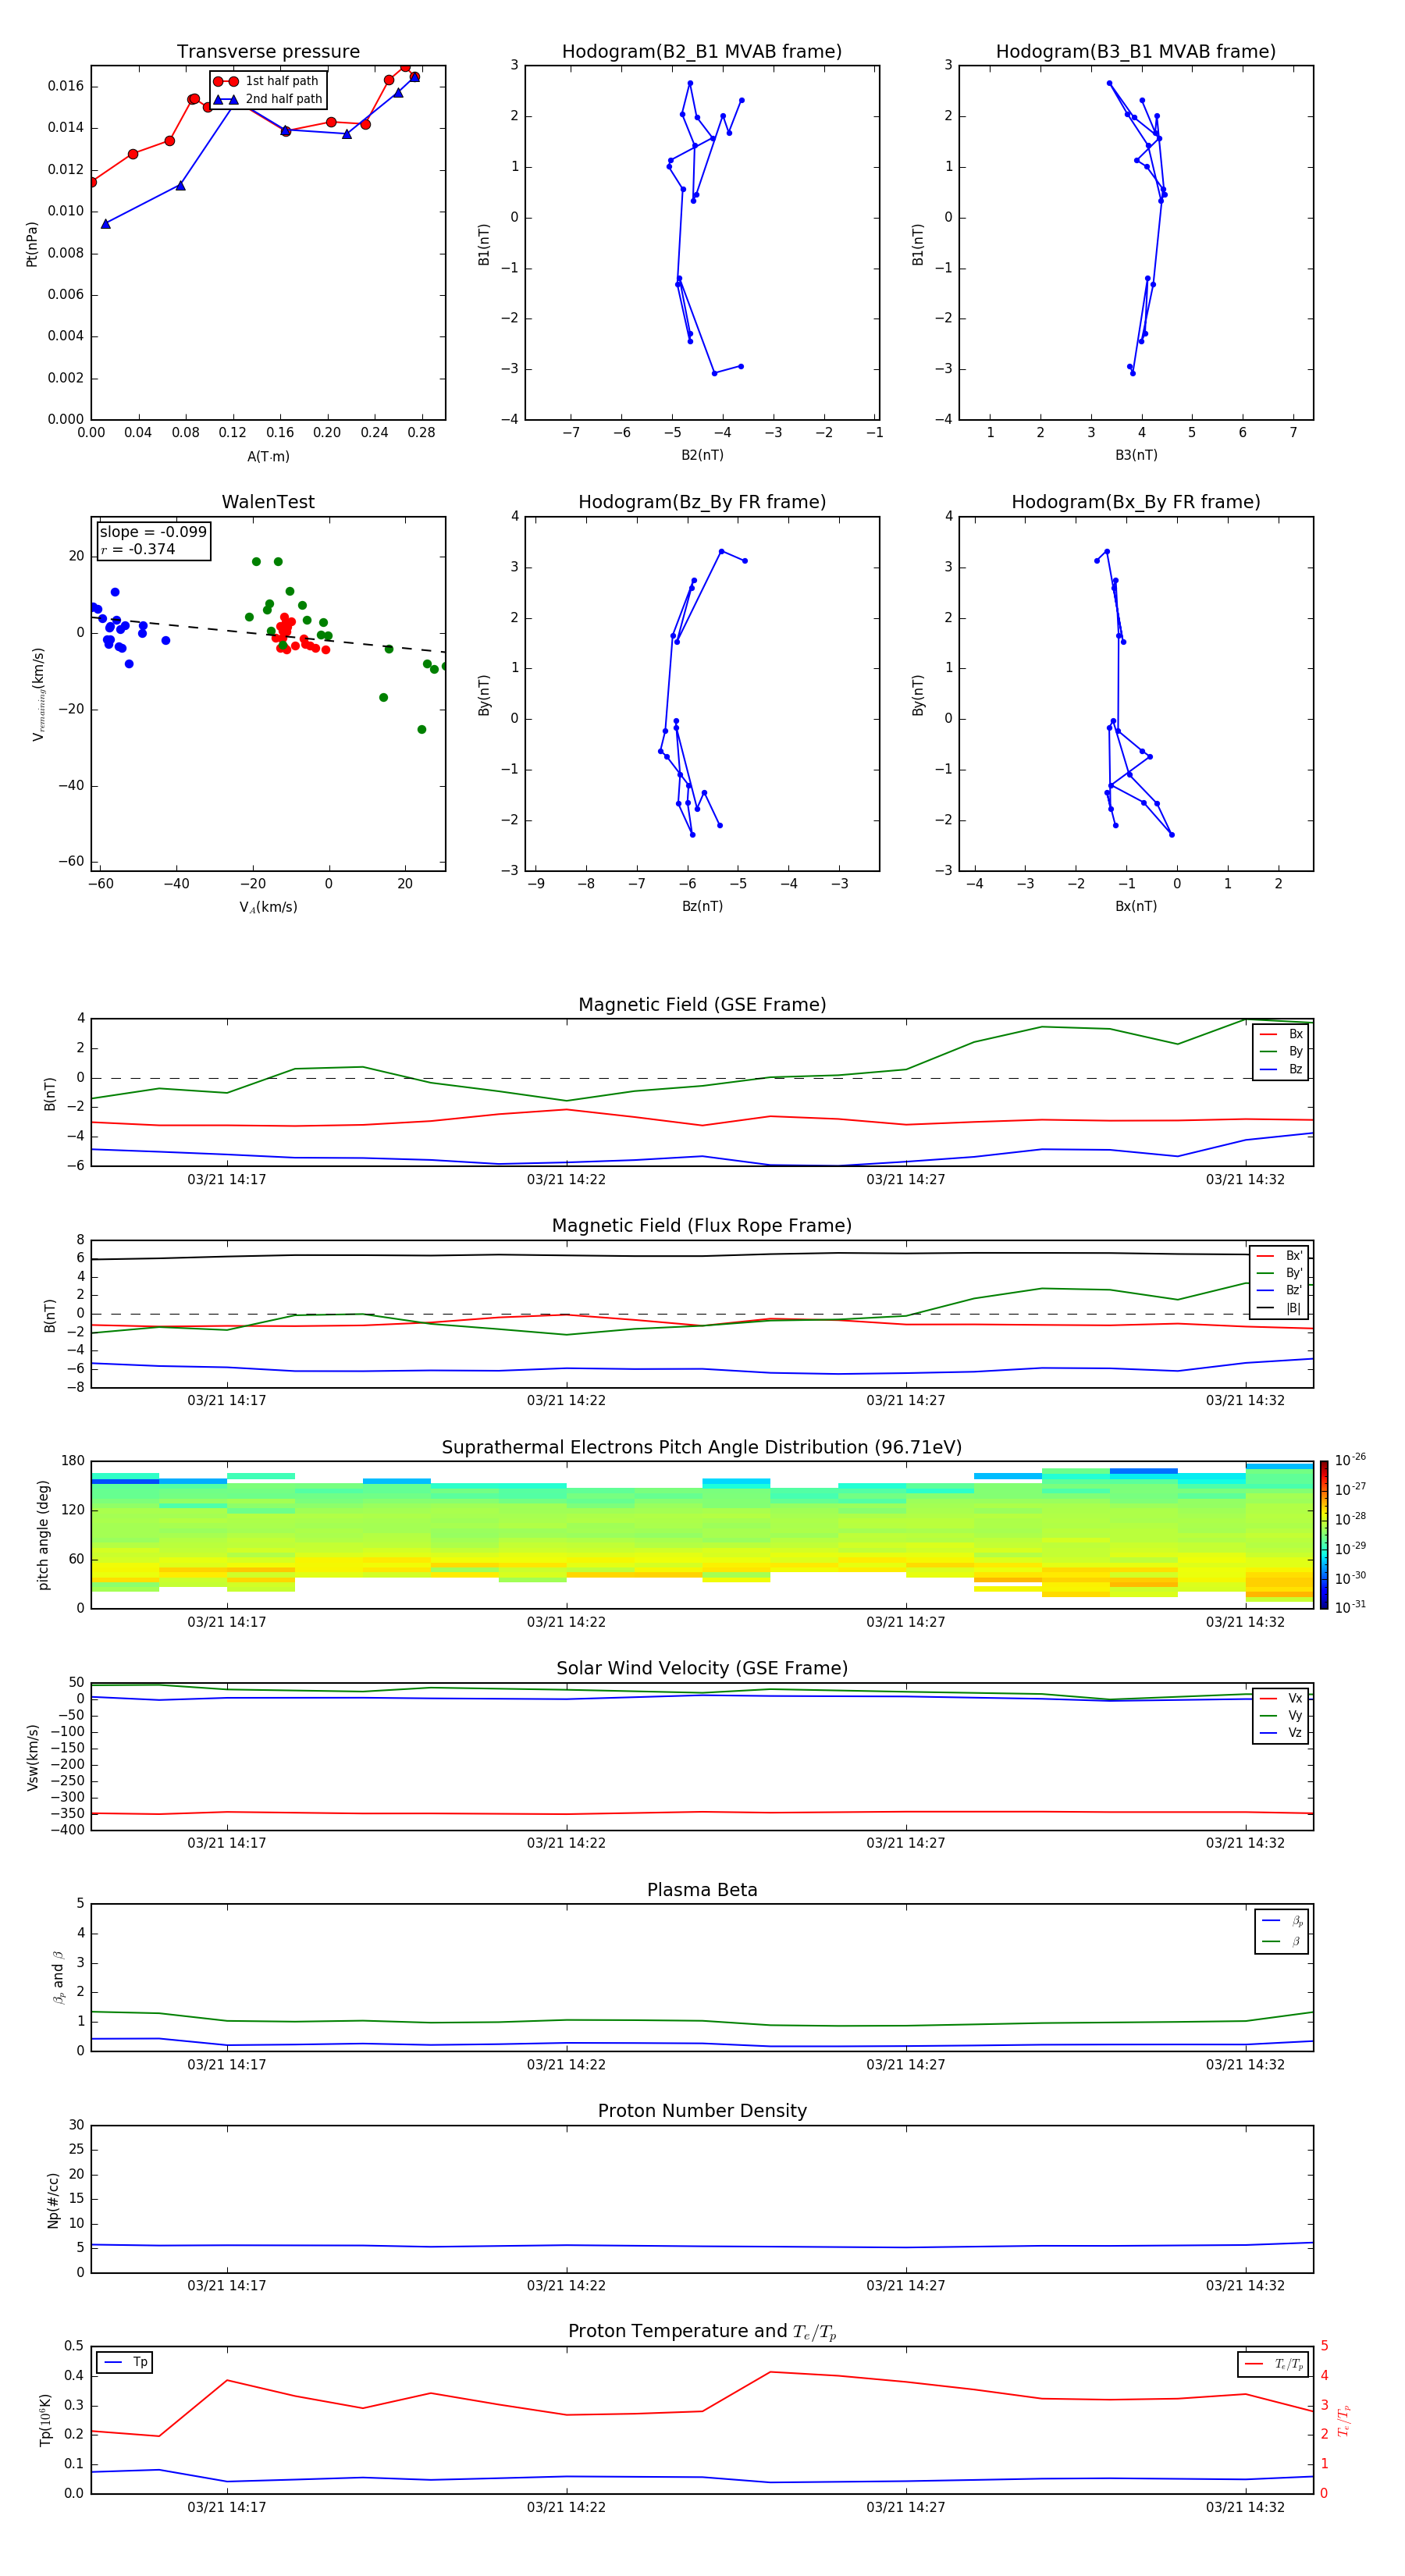Click 'r = -0.374' annotation text
The height and width of the screenshot is (2576, 1405).
(x=138, y=549)
